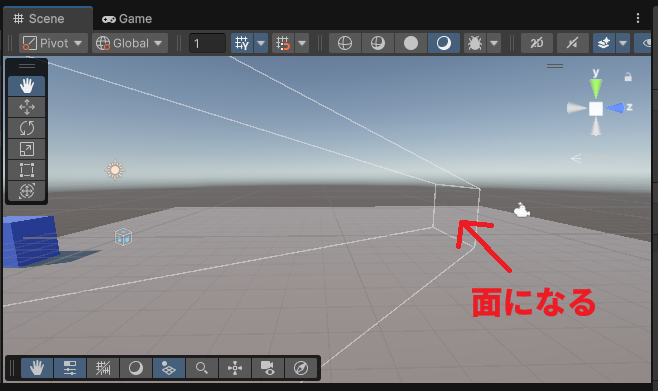Switch to the Game tab
The image size is (658, 391).
click(x=127, y=19)
